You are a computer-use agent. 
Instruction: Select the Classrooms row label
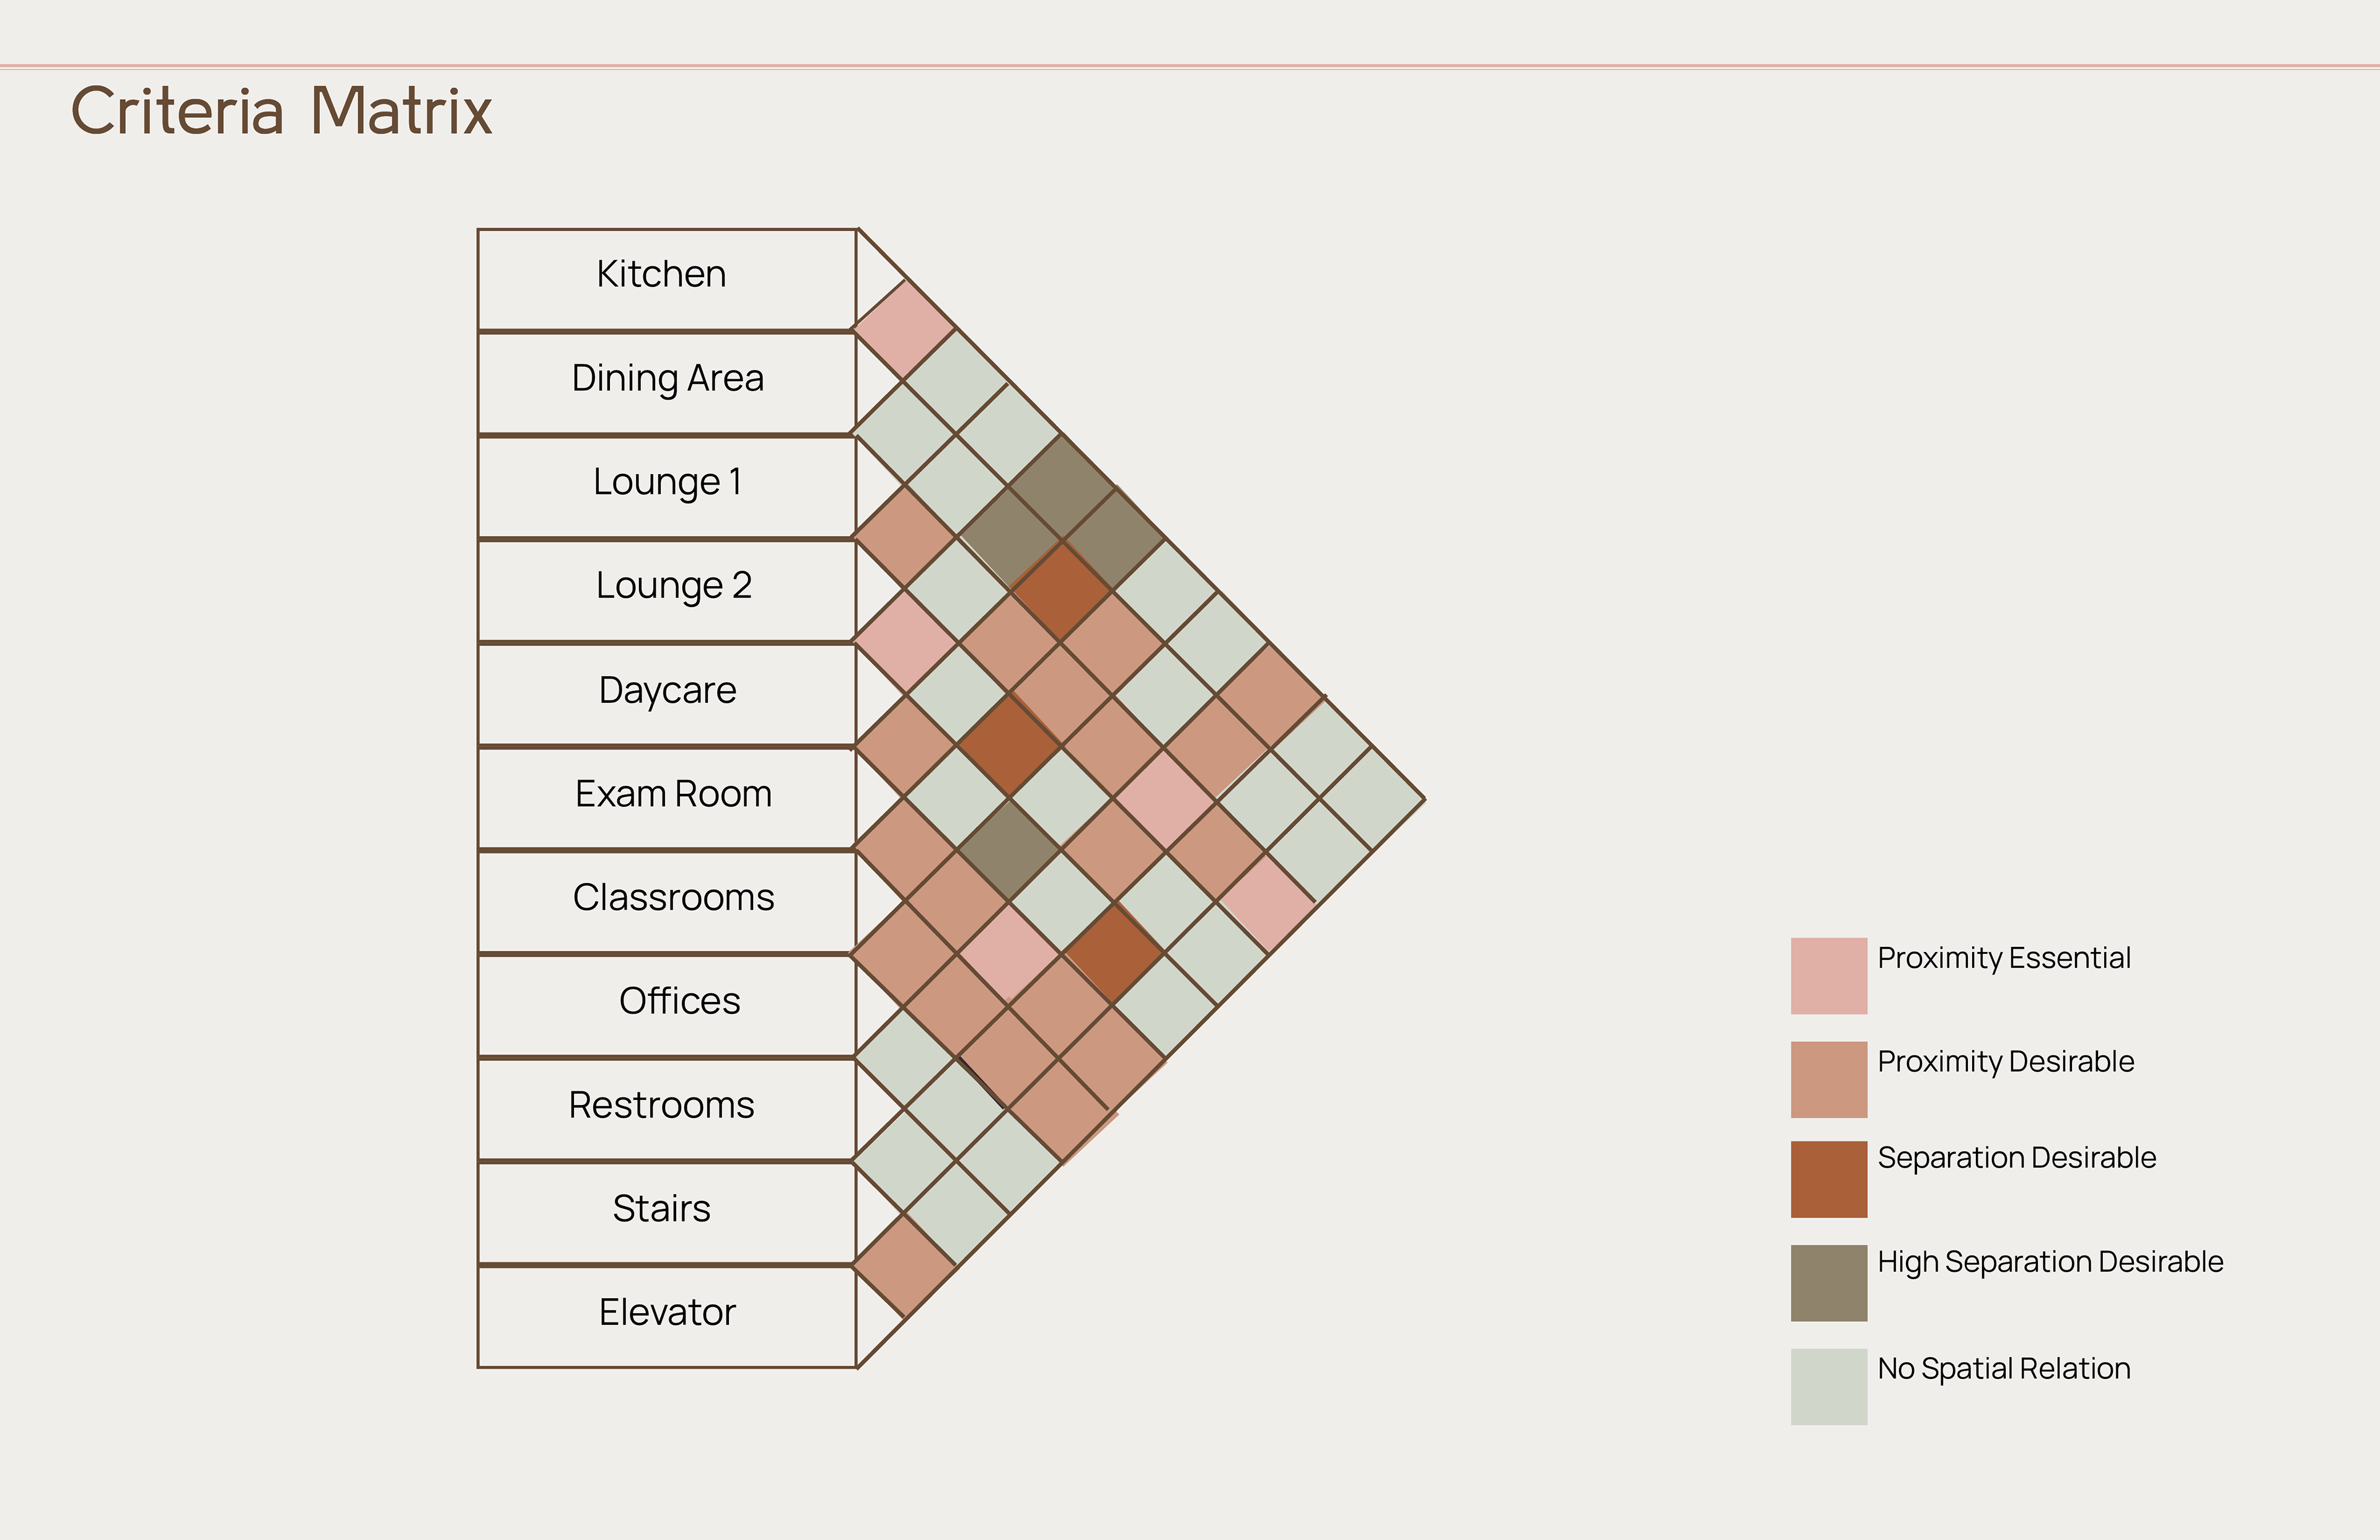click(x=667, y=903)
